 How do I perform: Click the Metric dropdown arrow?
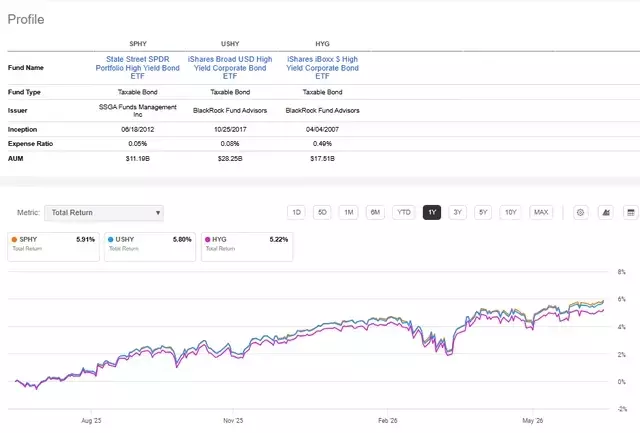coord(158,213)
